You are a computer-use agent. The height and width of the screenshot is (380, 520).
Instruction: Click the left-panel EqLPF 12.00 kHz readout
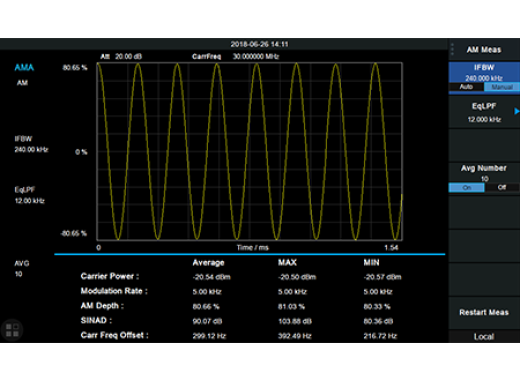[29, 195]
